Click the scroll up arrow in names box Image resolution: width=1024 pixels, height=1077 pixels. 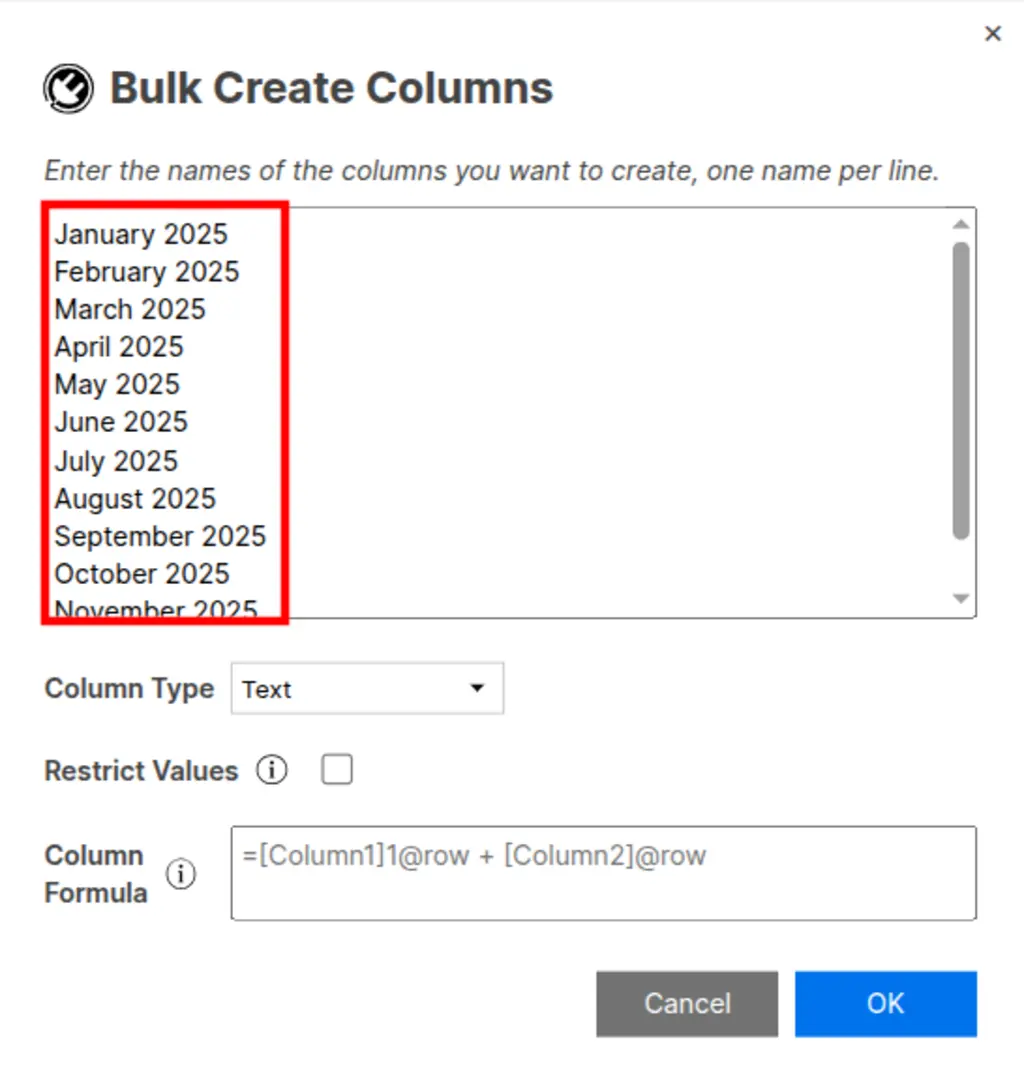(961, 224)
